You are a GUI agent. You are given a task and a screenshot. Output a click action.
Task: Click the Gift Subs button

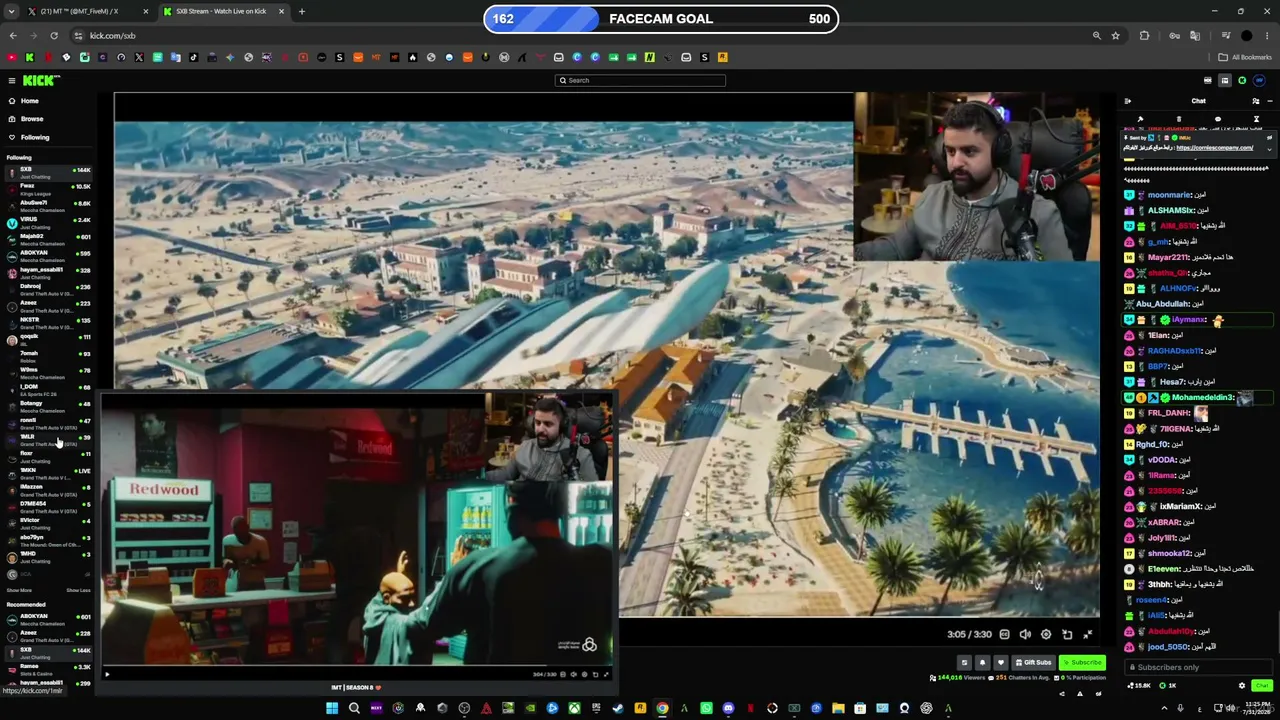(x=1033, y=662)
